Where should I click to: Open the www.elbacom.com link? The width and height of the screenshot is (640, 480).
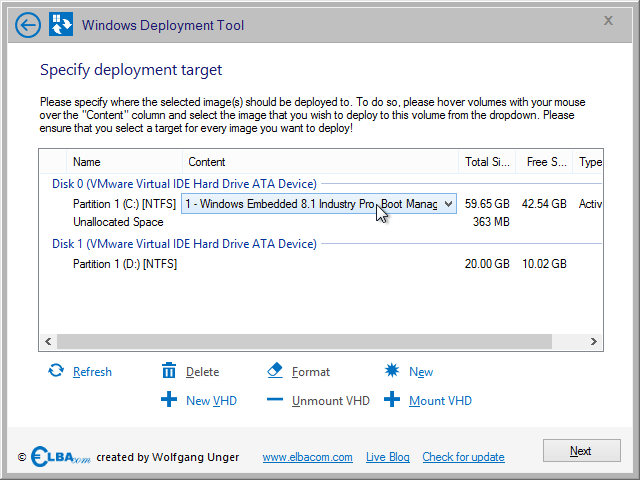(307, 457)
